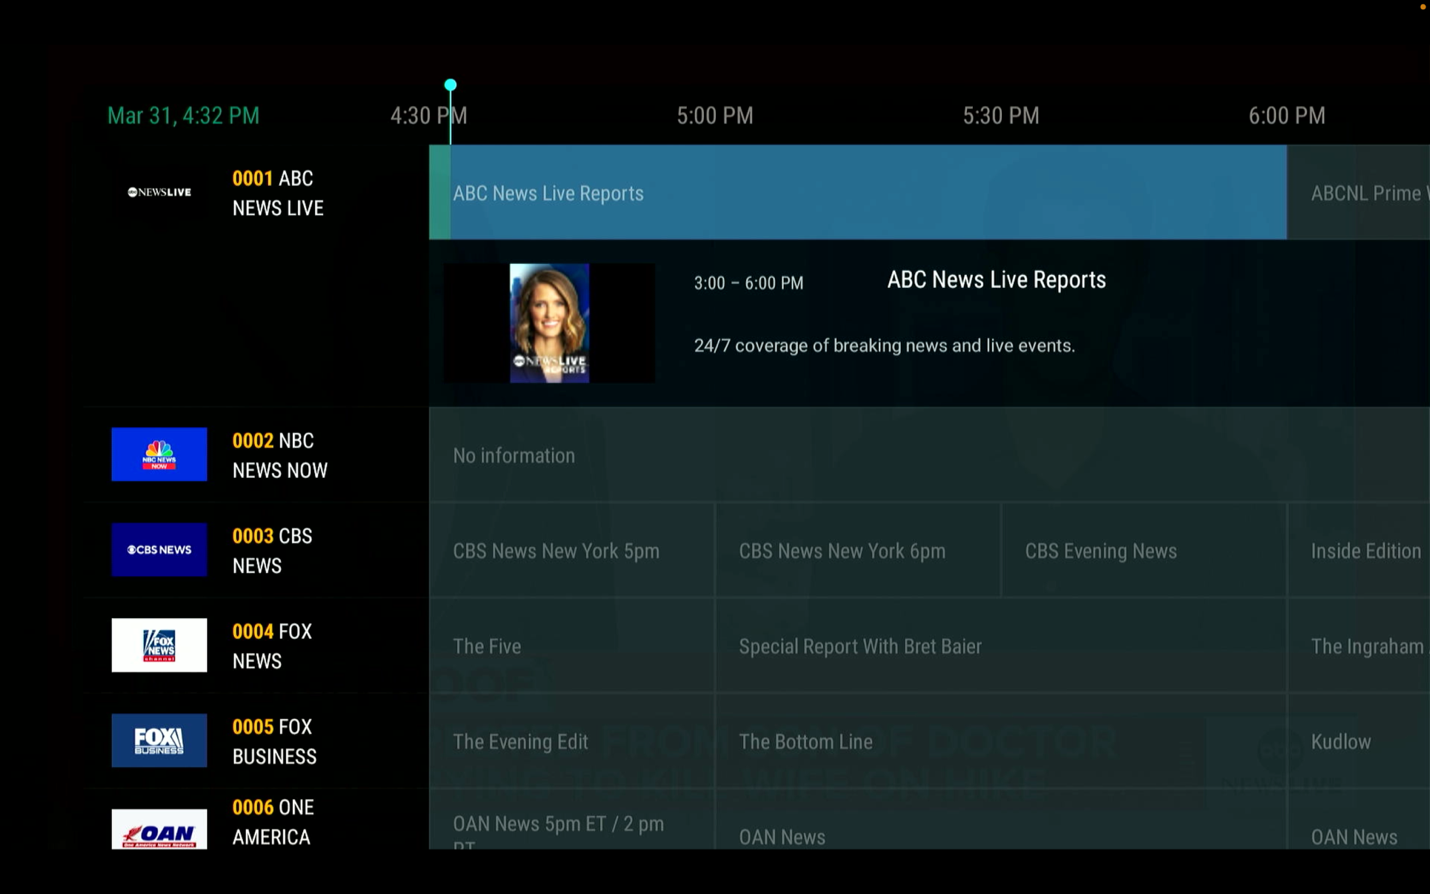Click channel name 0002 NBC NEWS NOW
This screenshot has height=894, width=1430.
(x=280, y=455)
